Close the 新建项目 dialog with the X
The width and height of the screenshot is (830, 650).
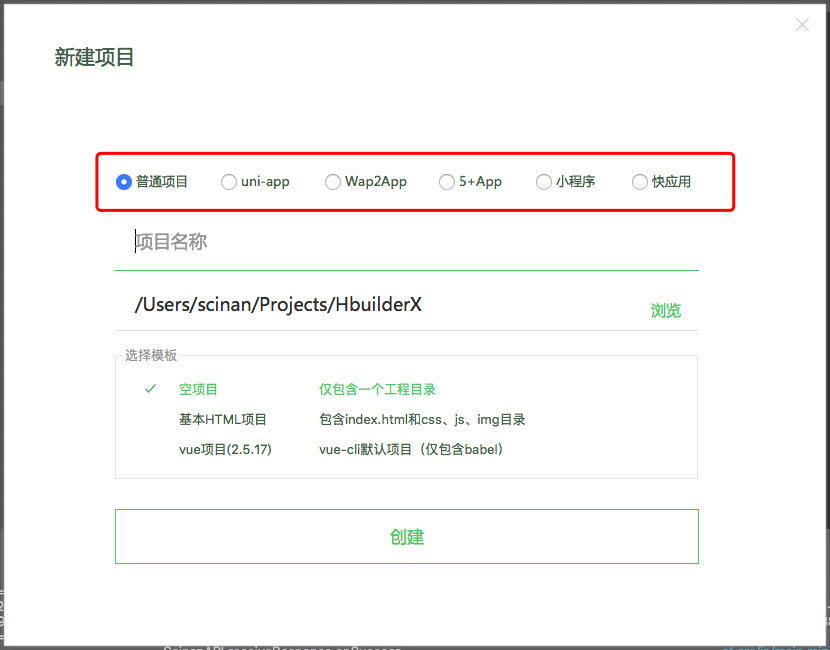802,25
